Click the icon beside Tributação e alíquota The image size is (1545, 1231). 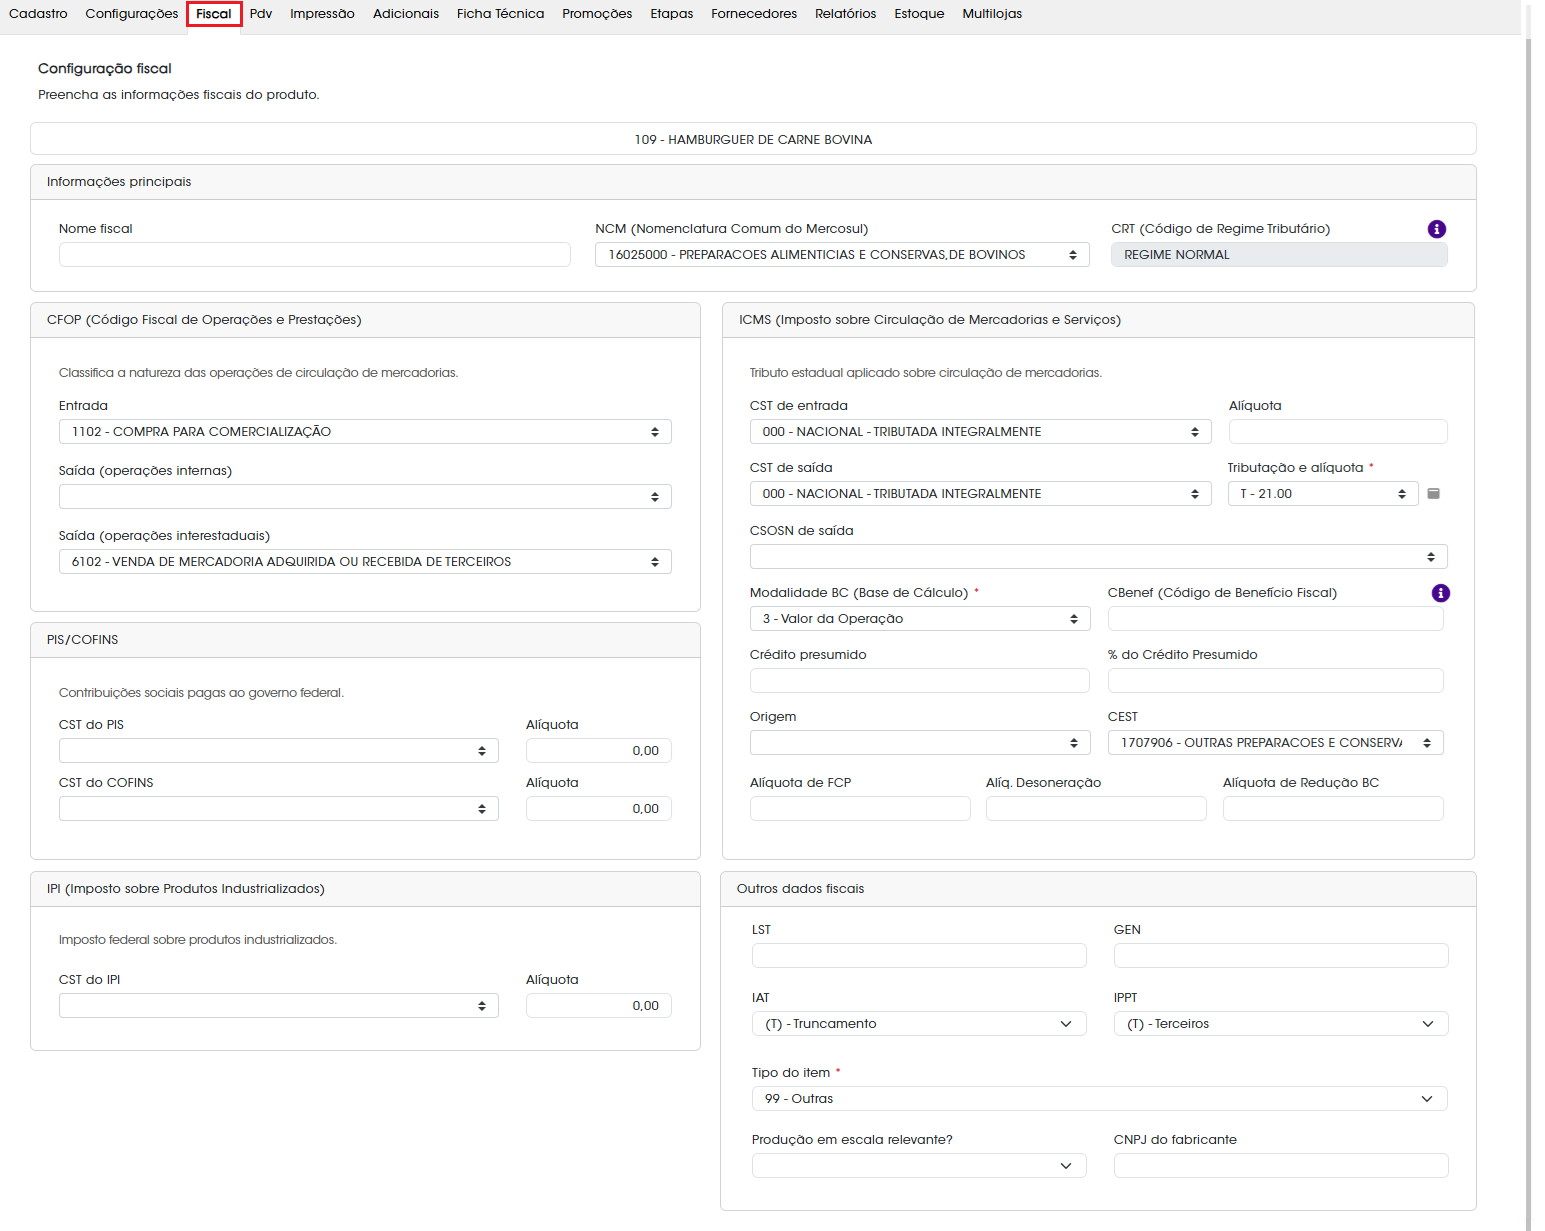coord(1433,494)
